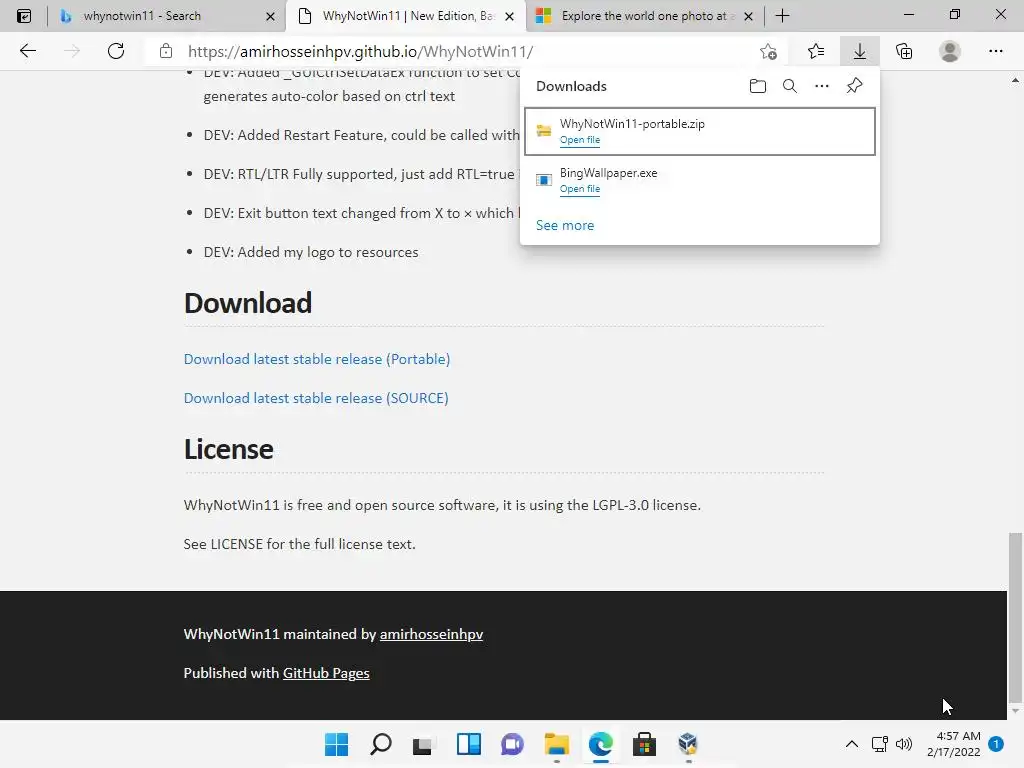The width and height of the screenshot is (1024, 768).
Task: Add this page to favorites star
Action: (769, 52)
